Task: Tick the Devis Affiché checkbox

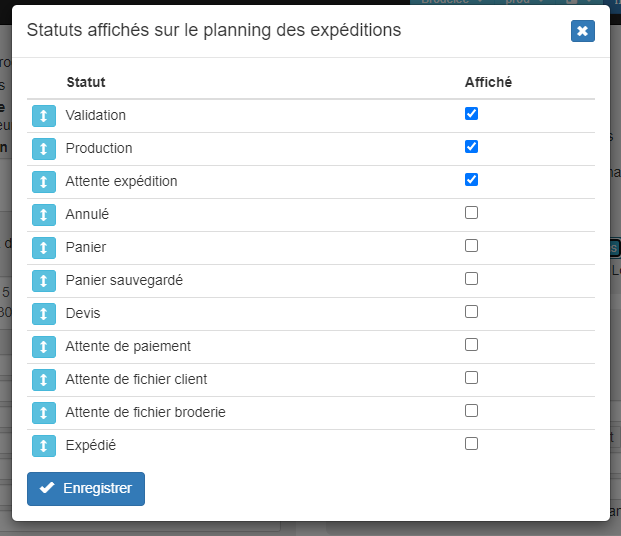Action: point(471,312)
